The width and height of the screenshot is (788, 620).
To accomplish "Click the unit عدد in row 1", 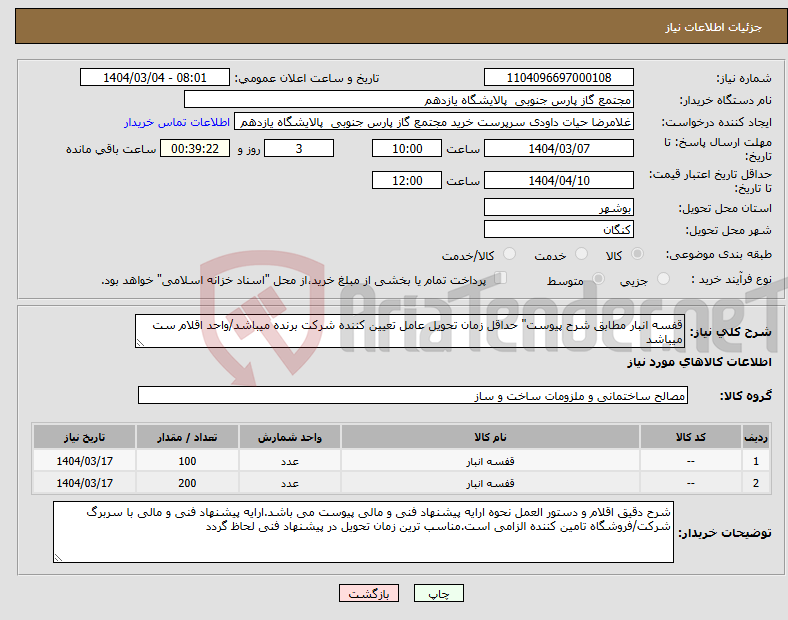I will (290, 461).
